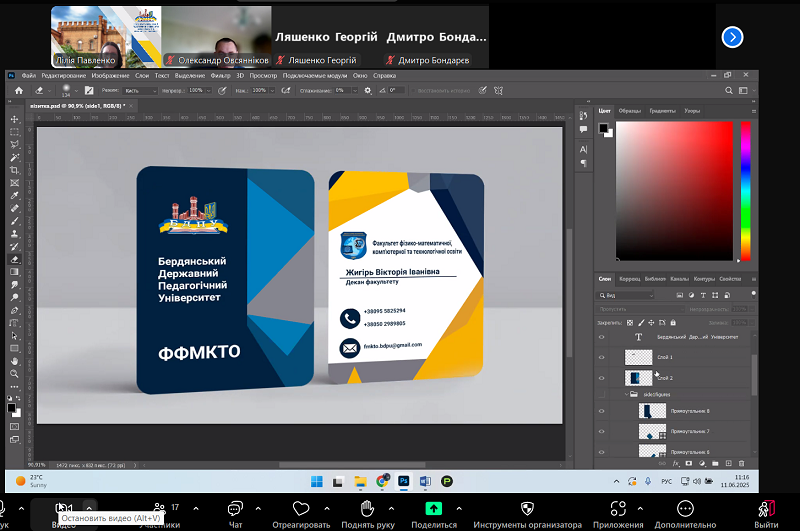Open the layer filter type dropdown (Вид)

(x=626, y=295)
